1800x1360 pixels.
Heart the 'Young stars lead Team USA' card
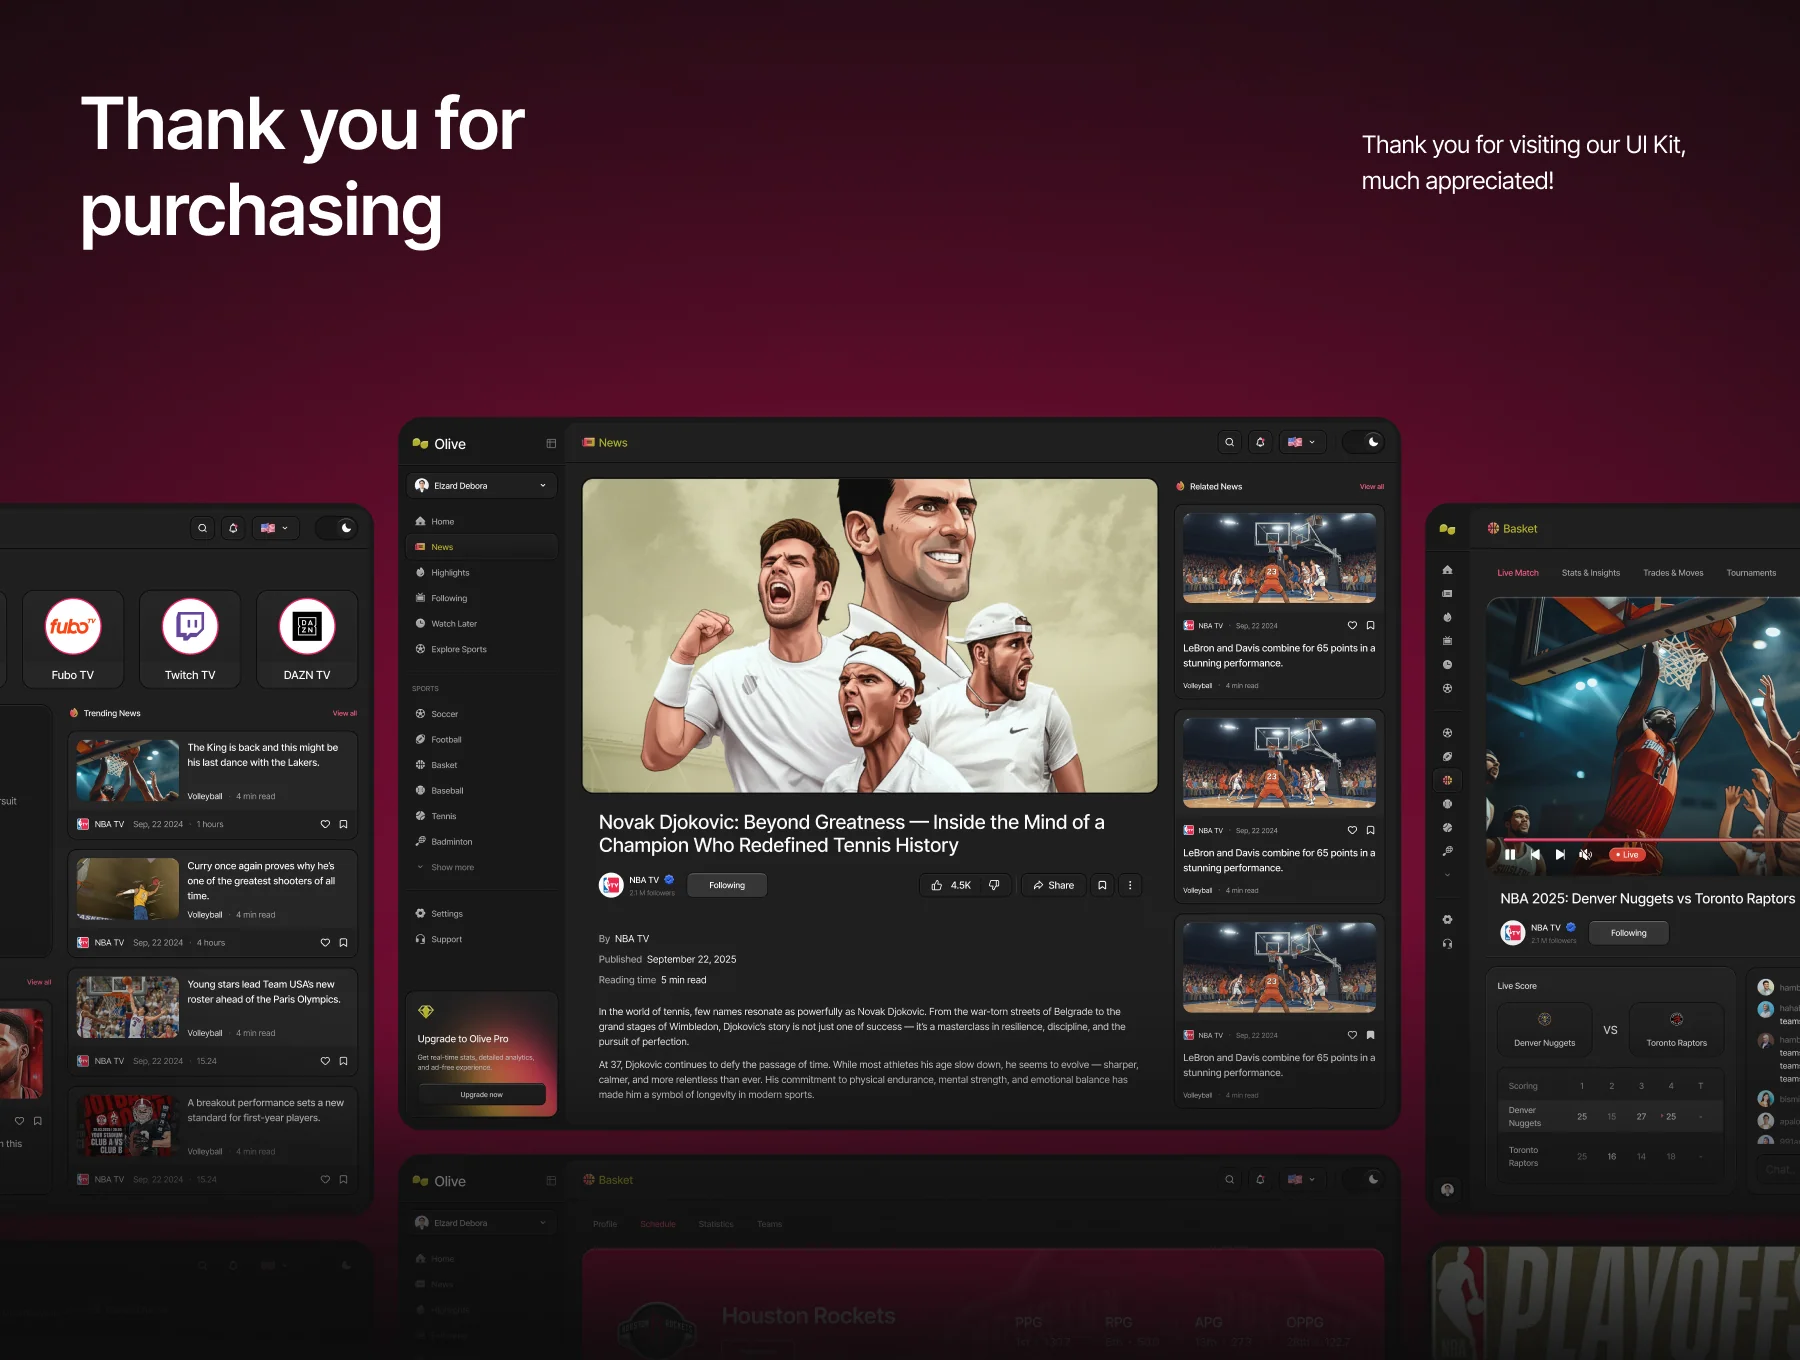tap(325, 1061)
